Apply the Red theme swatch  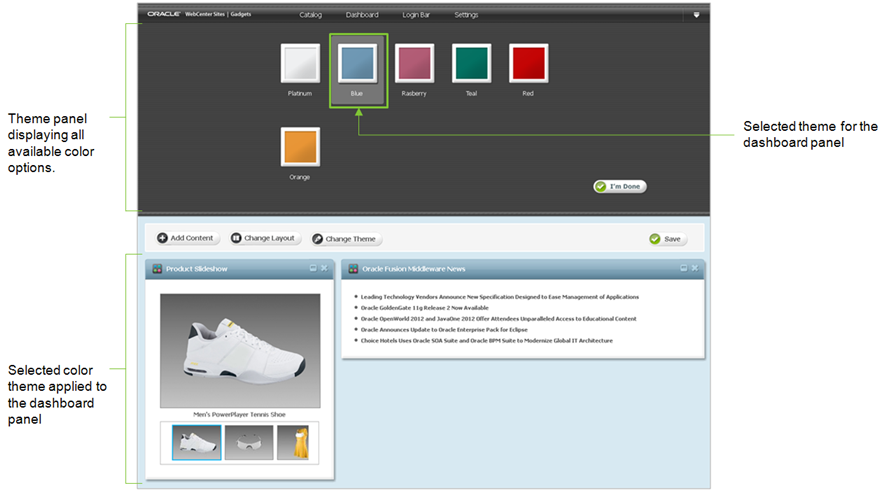pos(529,63)
